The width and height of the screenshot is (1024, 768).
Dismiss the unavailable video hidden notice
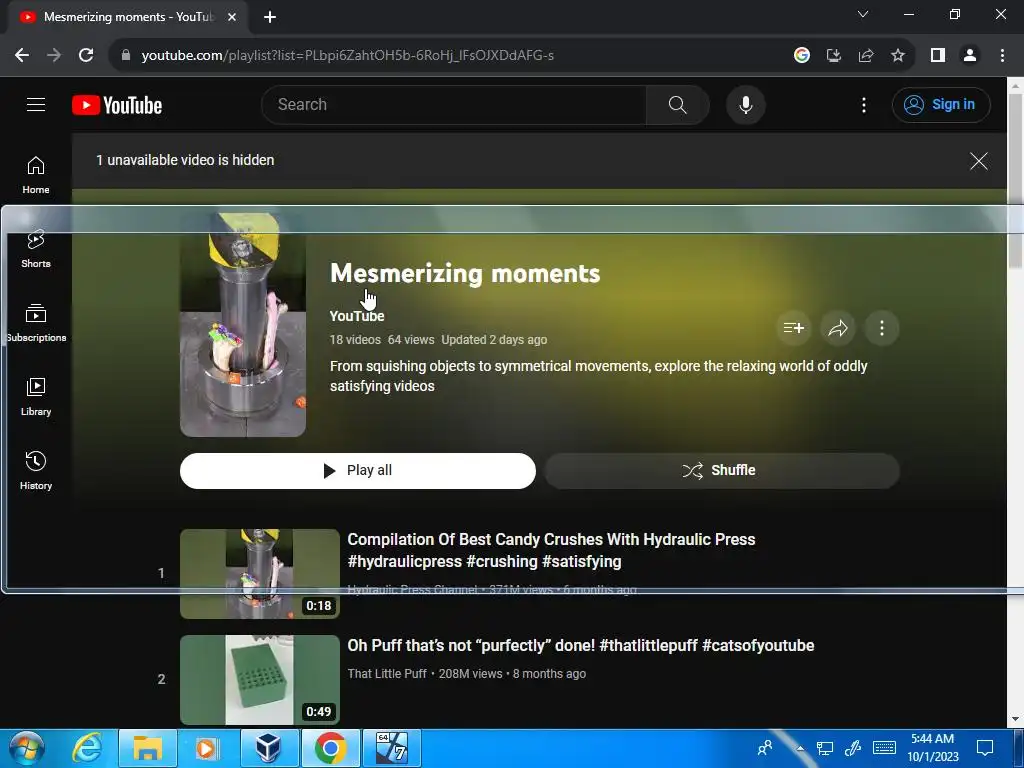tap(978, 161)
